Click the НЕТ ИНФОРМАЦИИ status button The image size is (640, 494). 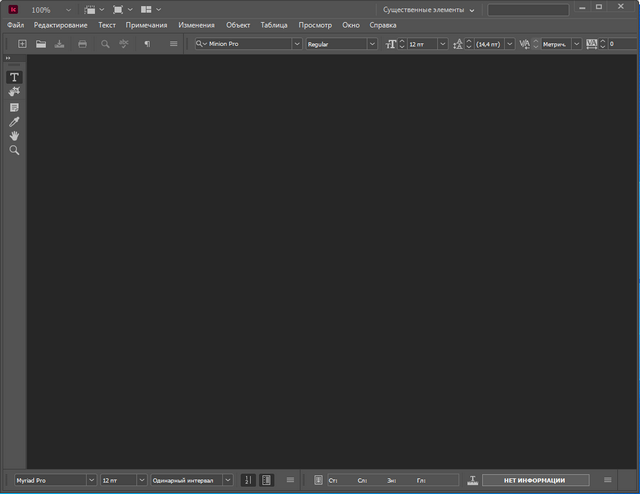pos(535,480)
